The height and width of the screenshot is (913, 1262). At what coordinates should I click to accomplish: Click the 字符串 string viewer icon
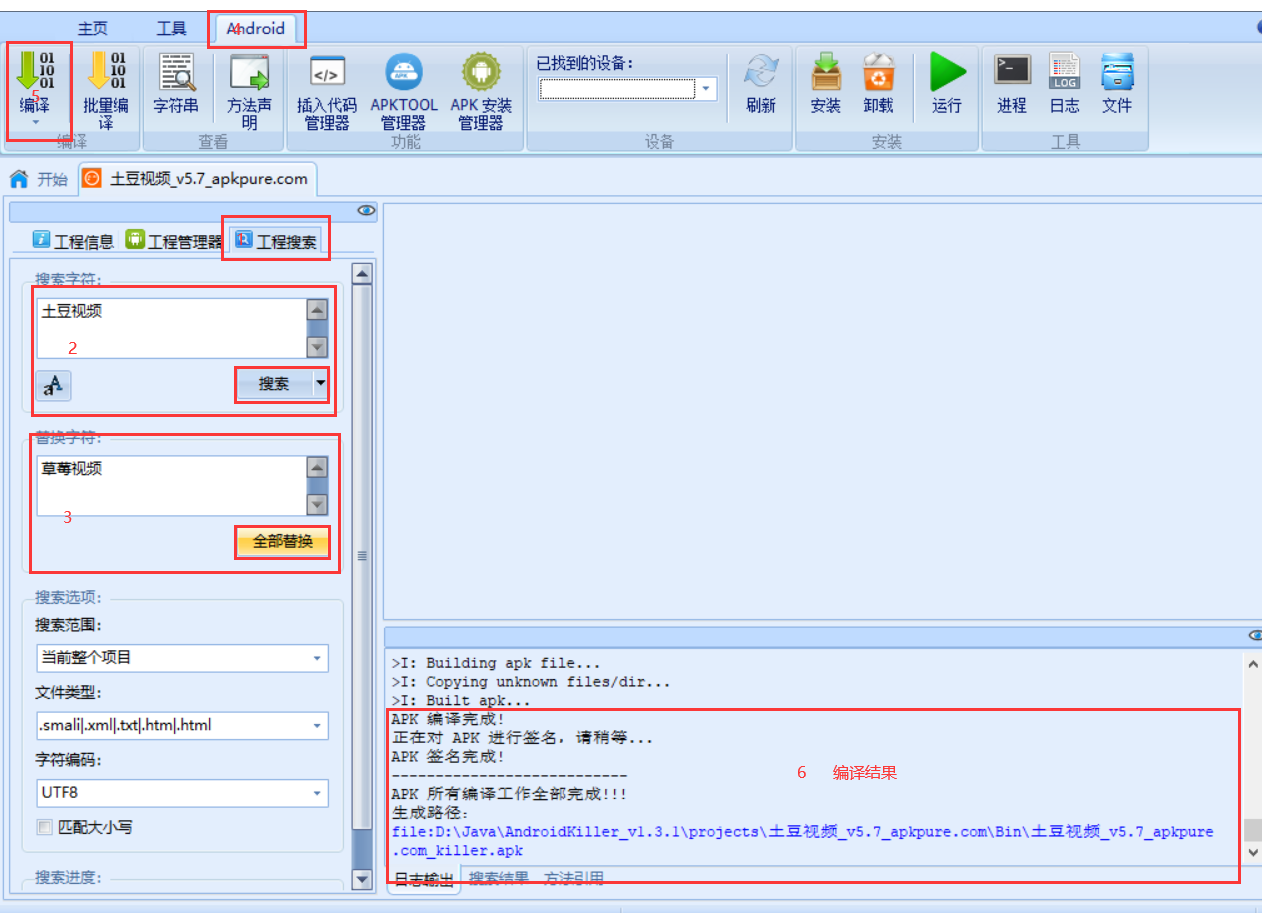click(177, 85)
